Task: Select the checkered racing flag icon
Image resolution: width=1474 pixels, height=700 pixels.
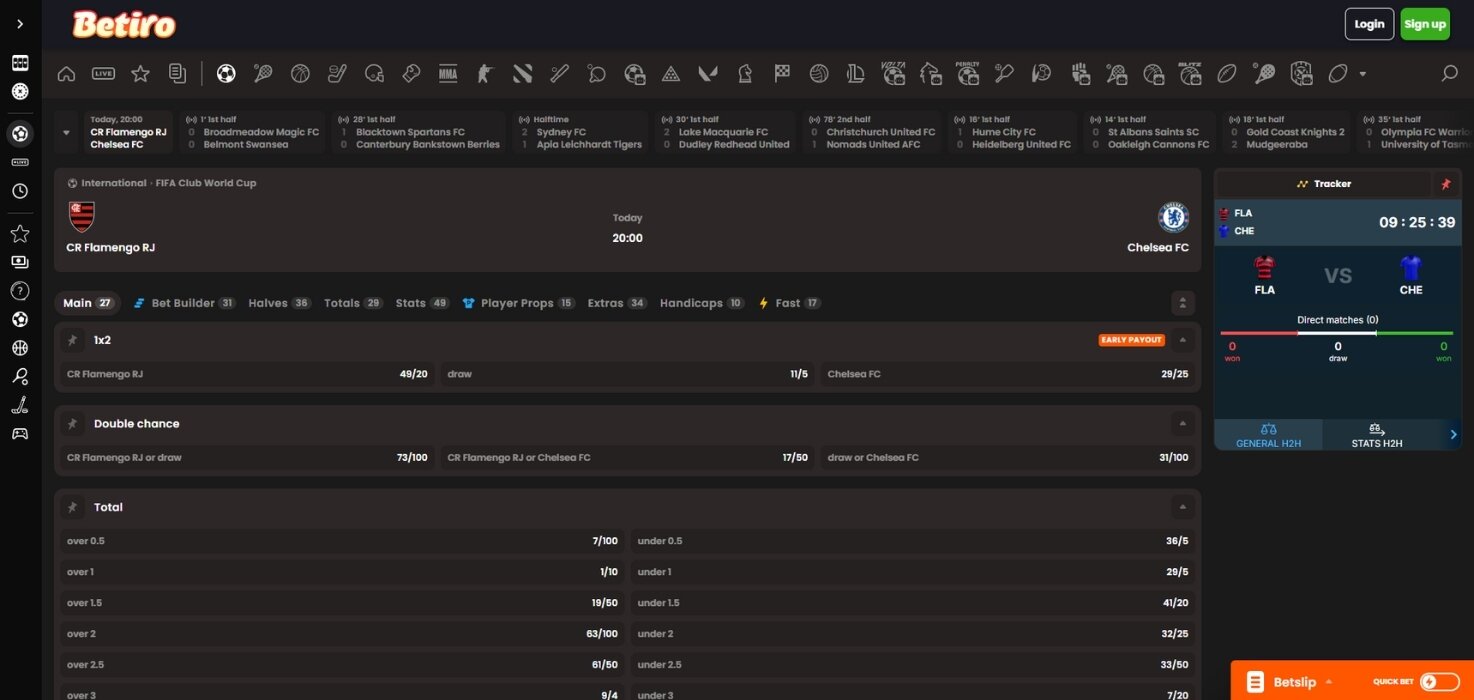Action: [x=782, y=73]
